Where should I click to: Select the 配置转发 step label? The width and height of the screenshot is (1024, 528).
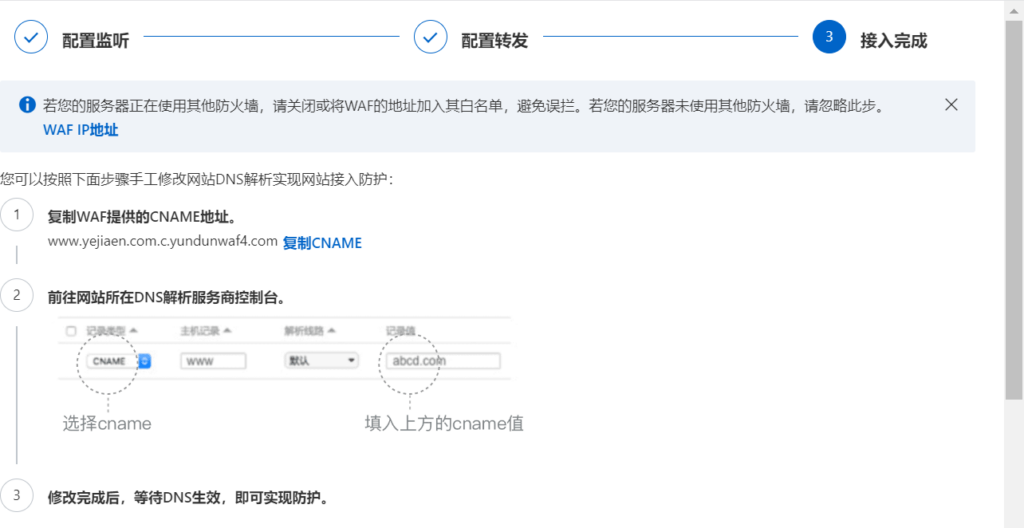pos(494,40)
